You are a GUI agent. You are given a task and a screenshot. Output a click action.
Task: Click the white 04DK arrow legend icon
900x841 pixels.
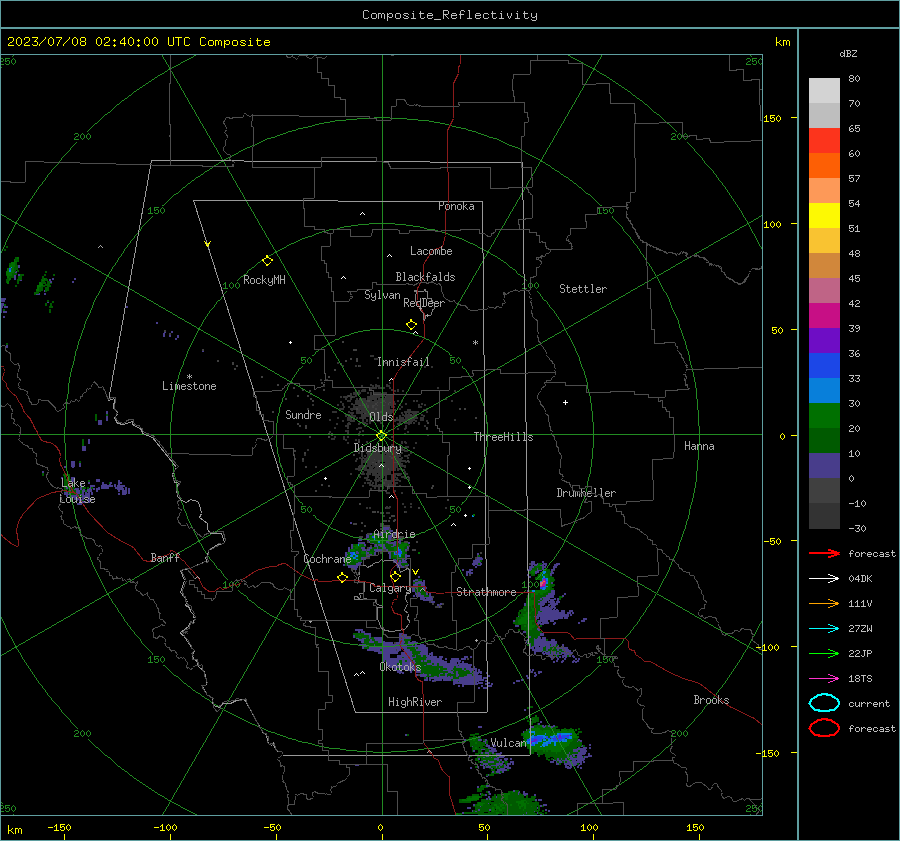point(824,579)
